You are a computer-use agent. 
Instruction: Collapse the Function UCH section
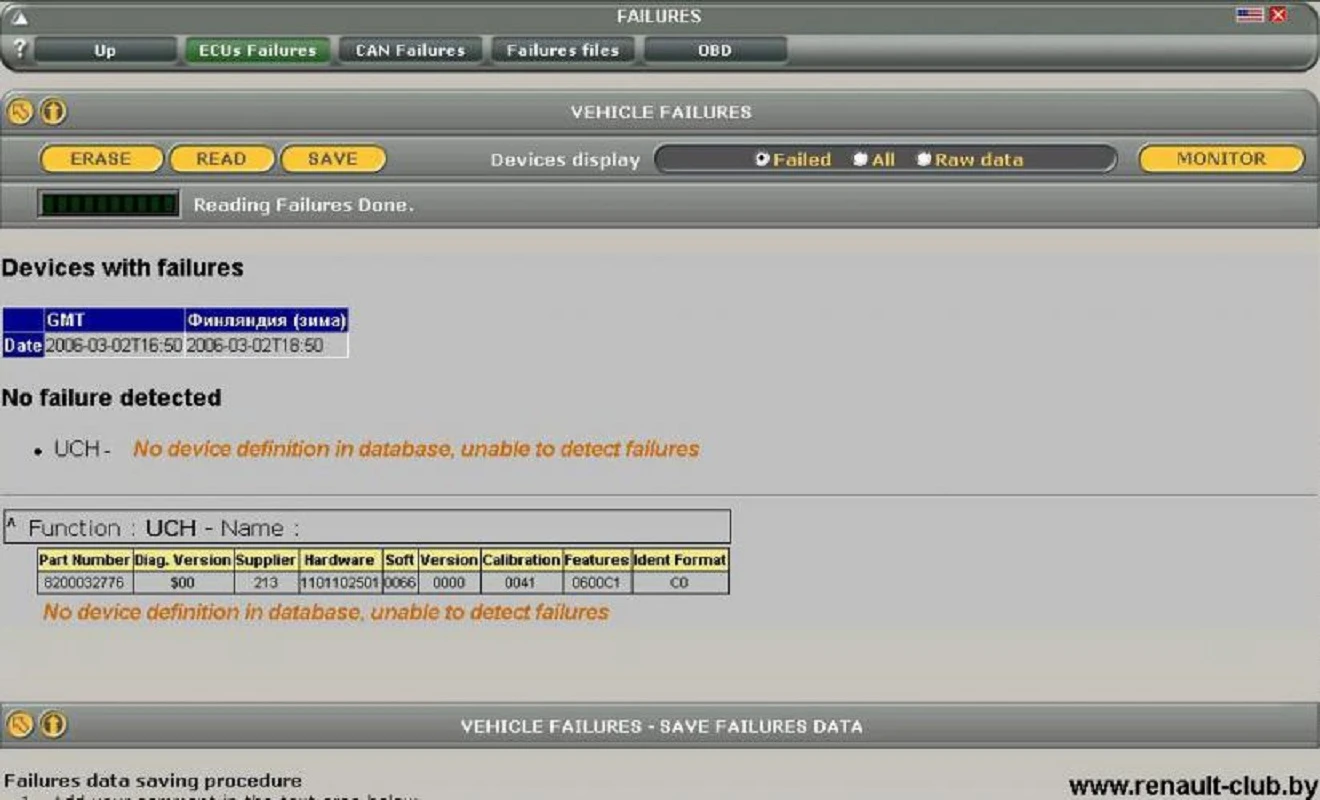click(x=11, y=521)
